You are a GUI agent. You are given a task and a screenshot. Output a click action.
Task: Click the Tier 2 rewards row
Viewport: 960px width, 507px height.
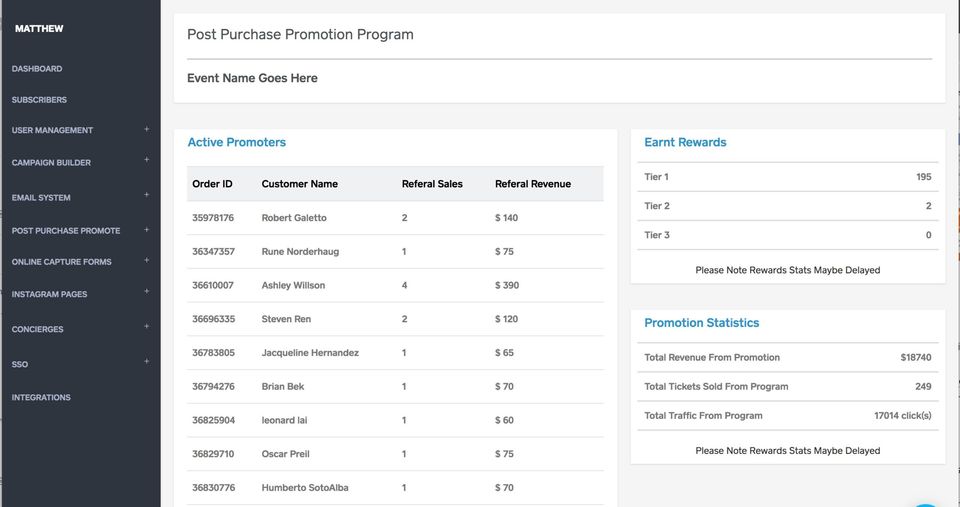(787, 206)
